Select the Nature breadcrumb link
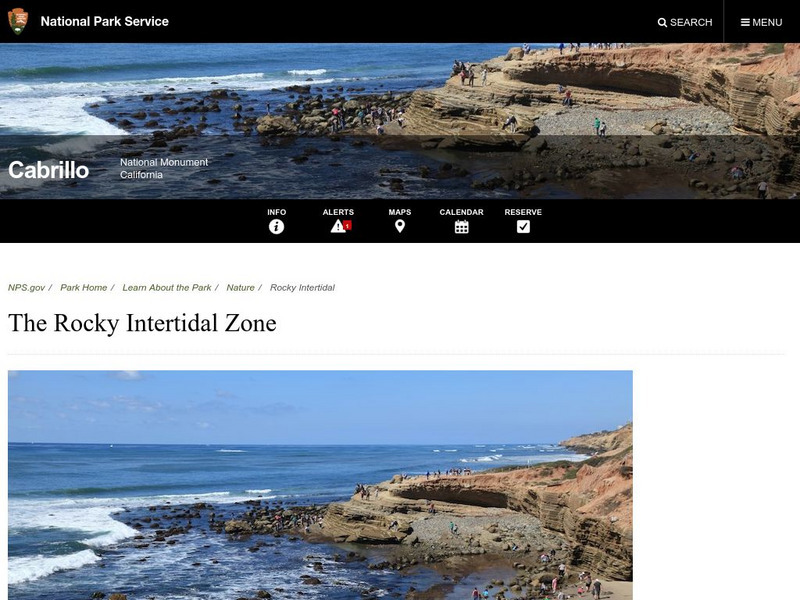Image resolution: width=800 pixels, height=600 pixels. [x=240, y=288]
